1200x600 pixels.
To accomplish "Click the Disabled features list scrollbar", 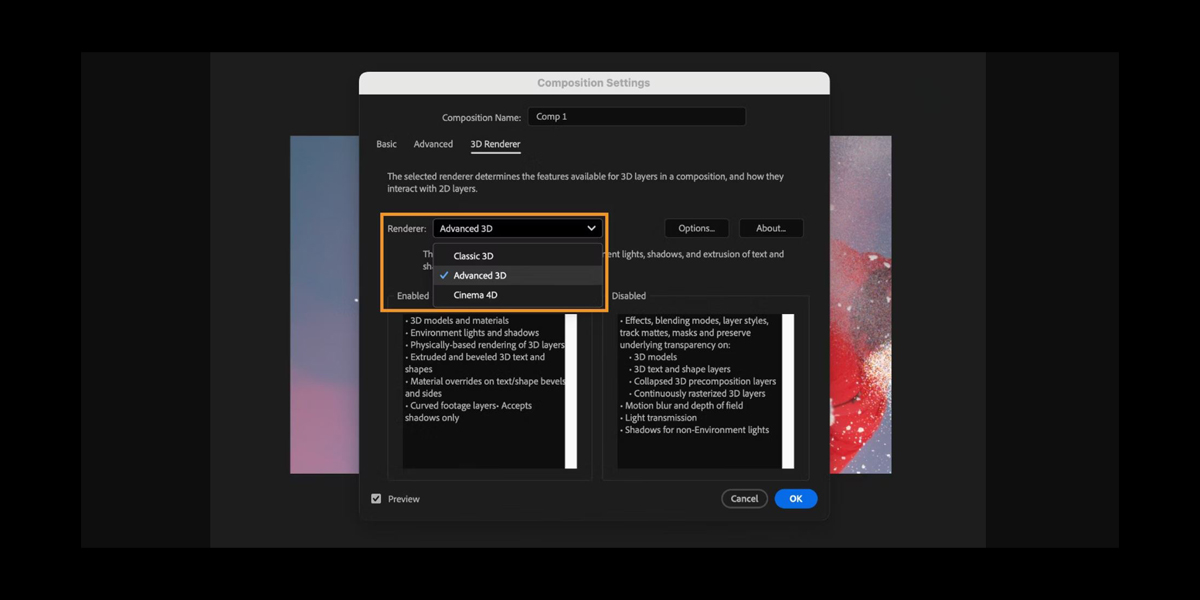I will coord(788,390).
